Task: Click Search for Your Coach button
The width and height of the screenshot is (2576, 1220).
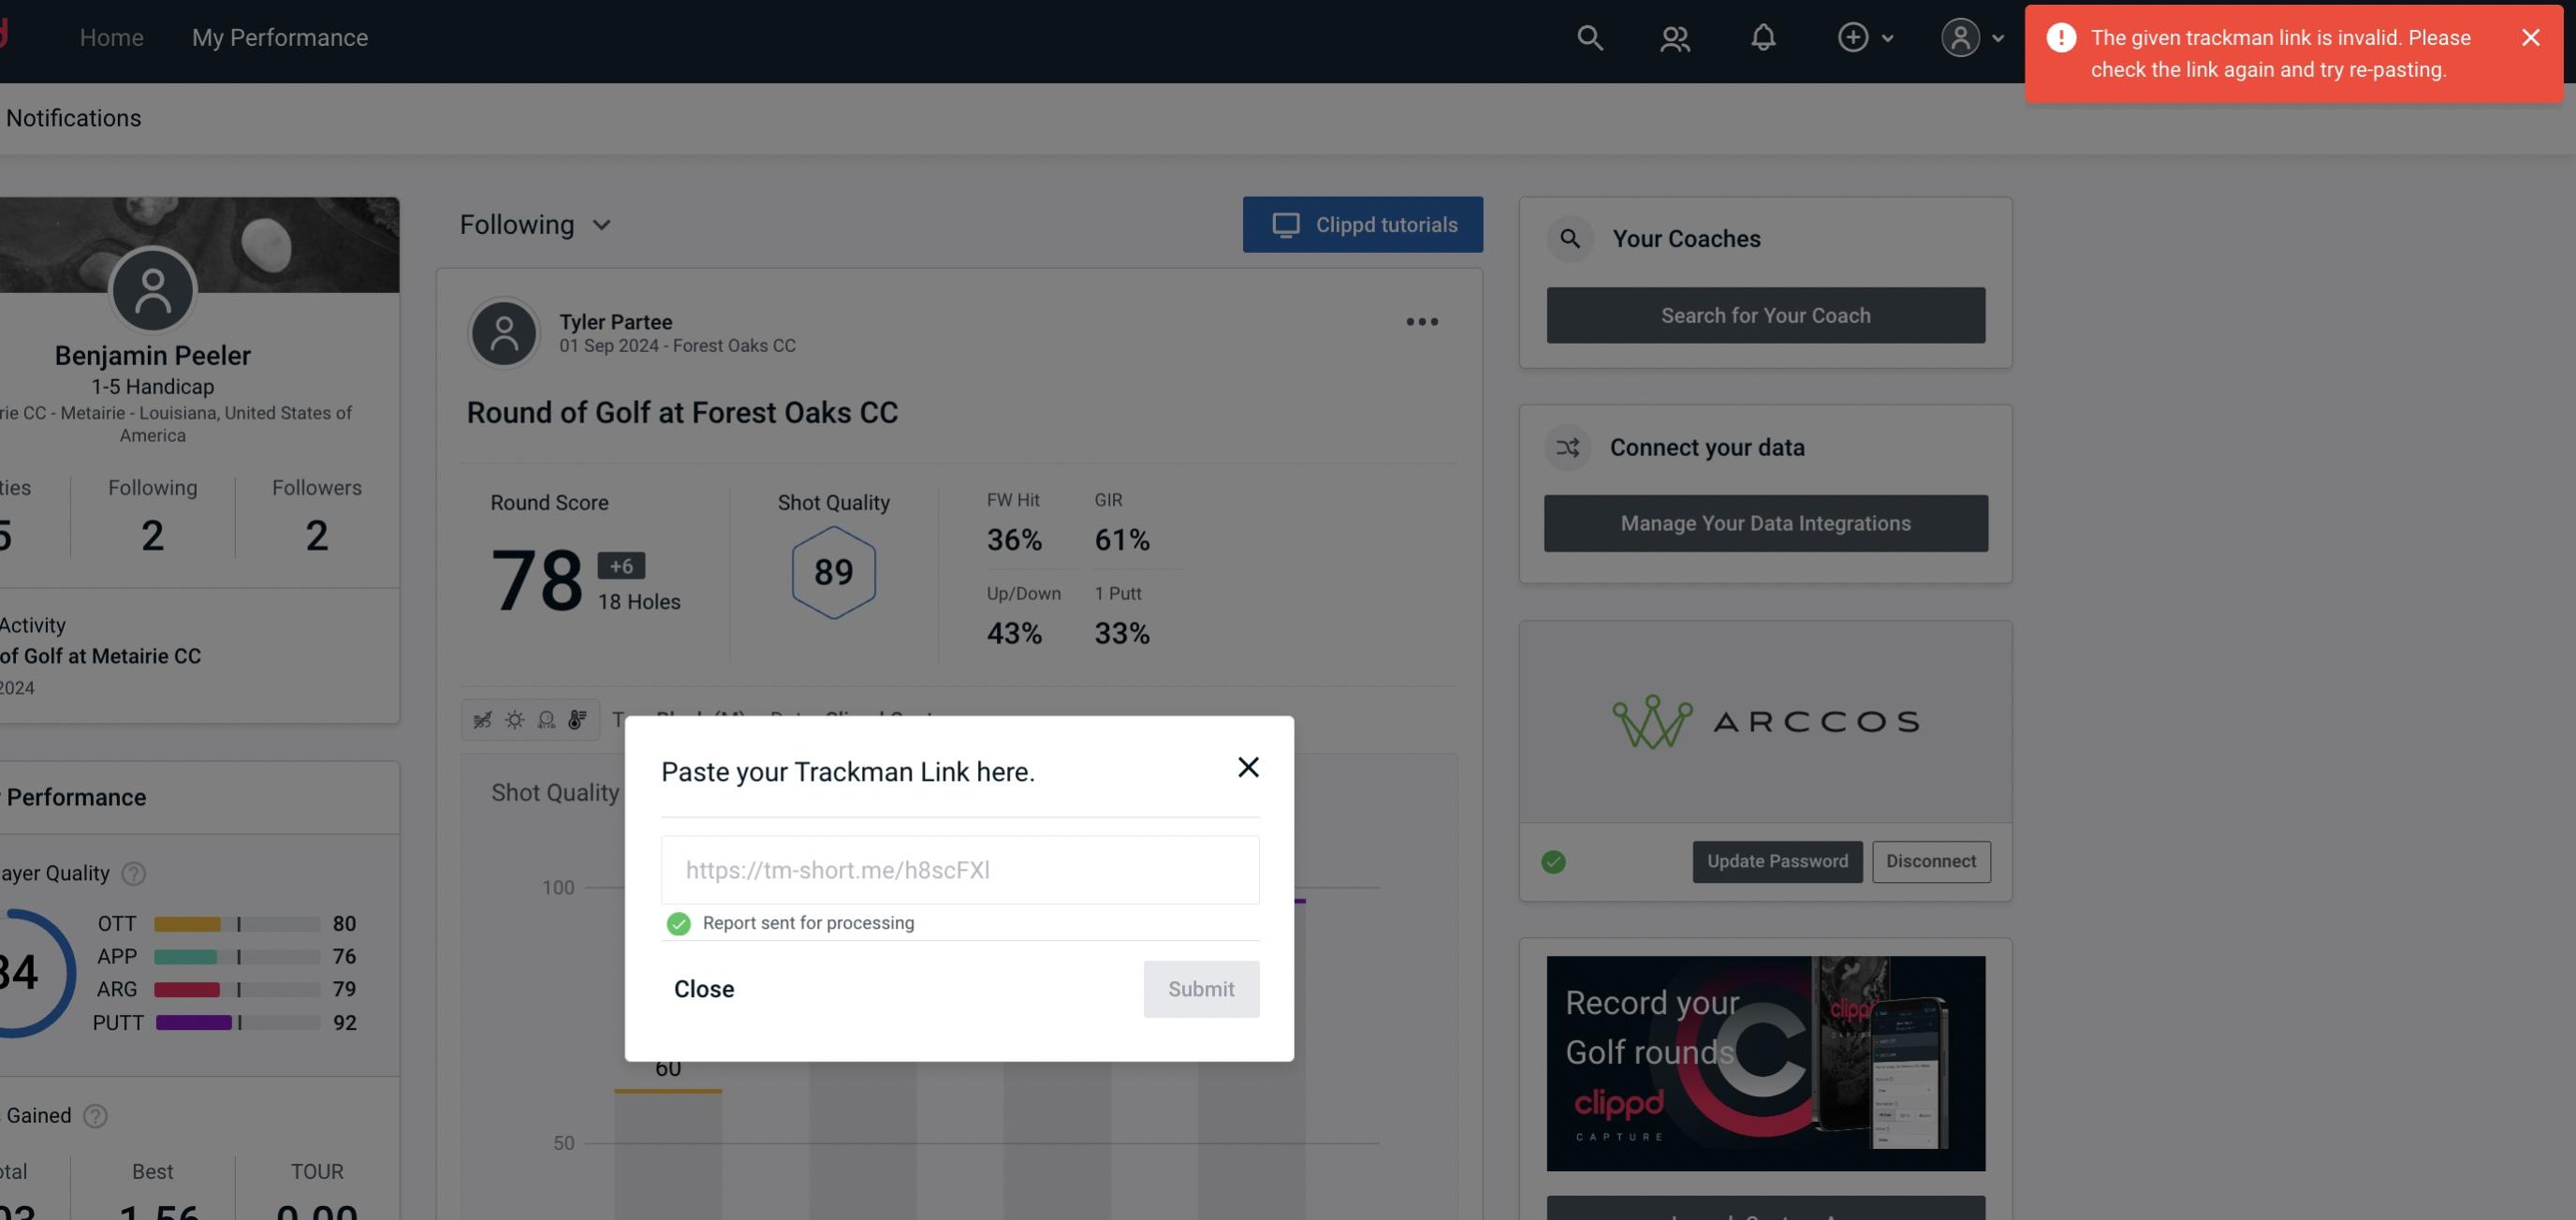Action: click(x=1766, y=316)
